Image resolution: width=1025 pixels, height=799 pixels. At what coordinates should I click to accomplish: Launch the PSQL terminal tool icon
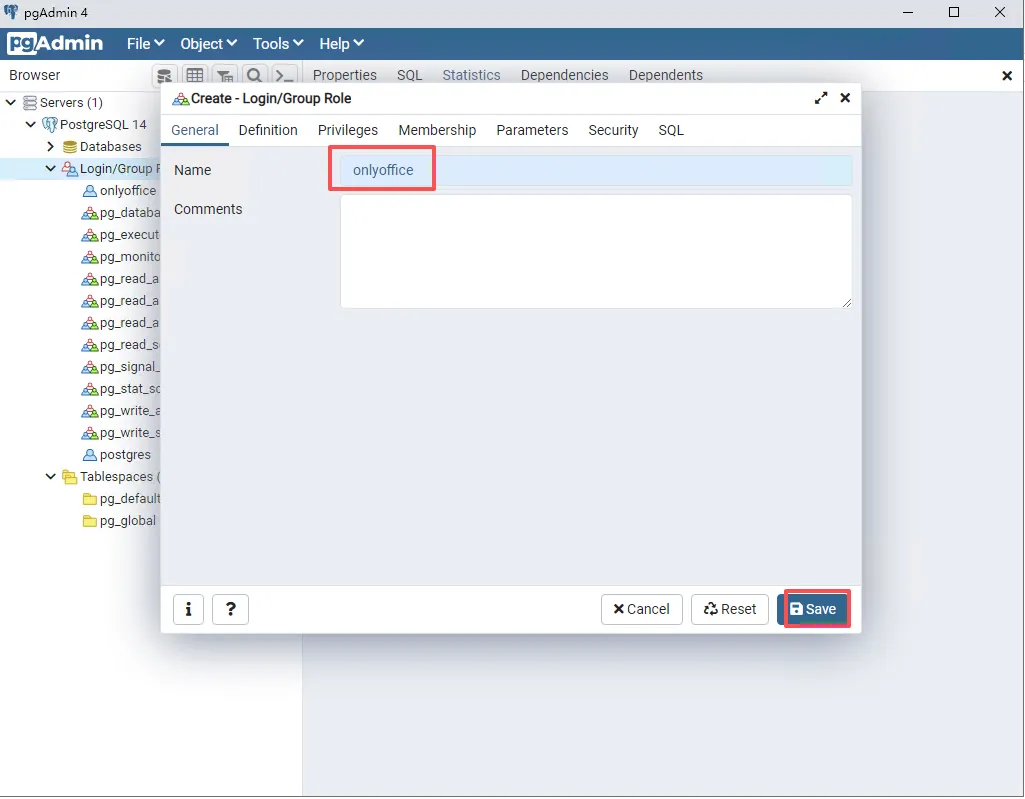click(x=285, y=76)
